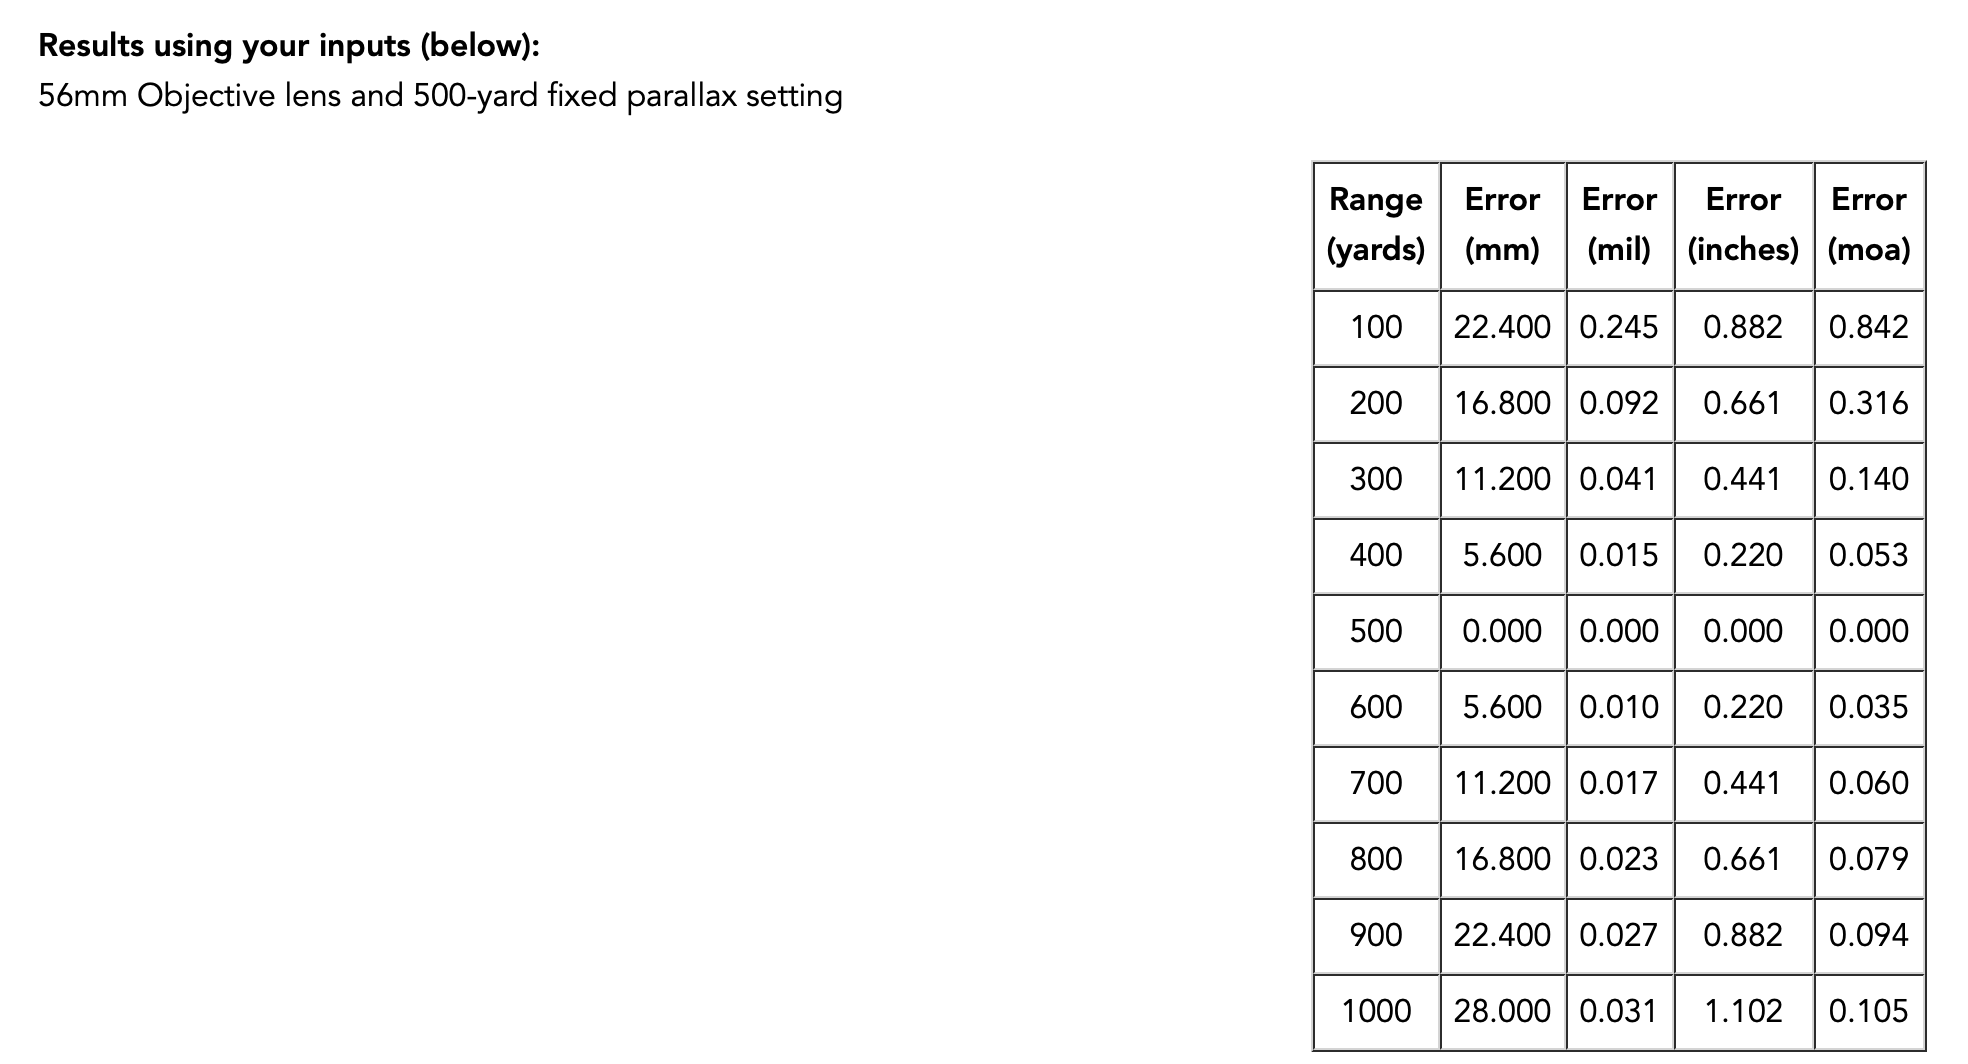Click the 0.053 moa value

tap(1868, 555)
